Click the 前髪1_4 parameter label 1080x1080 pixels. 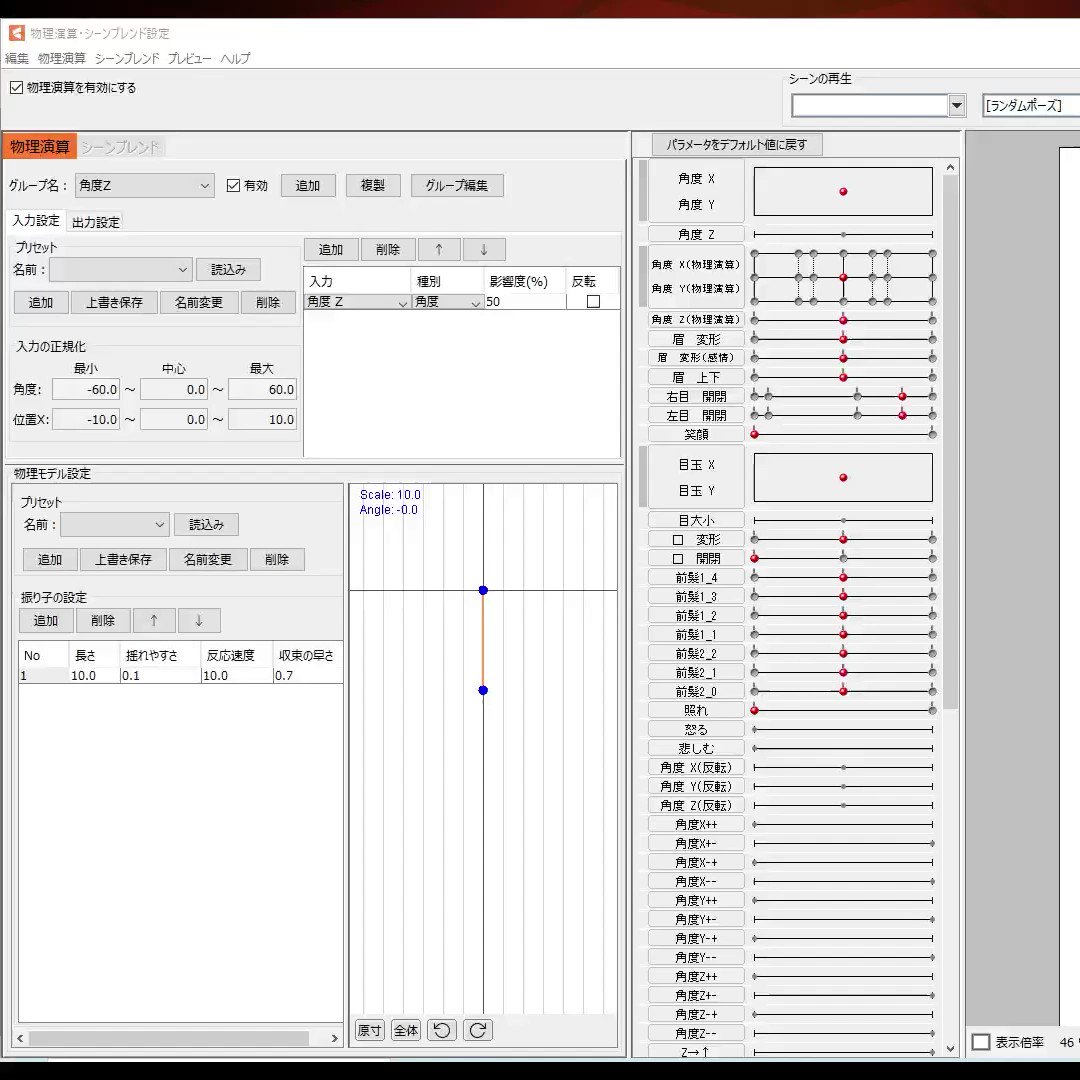click(x=696, y=577)
